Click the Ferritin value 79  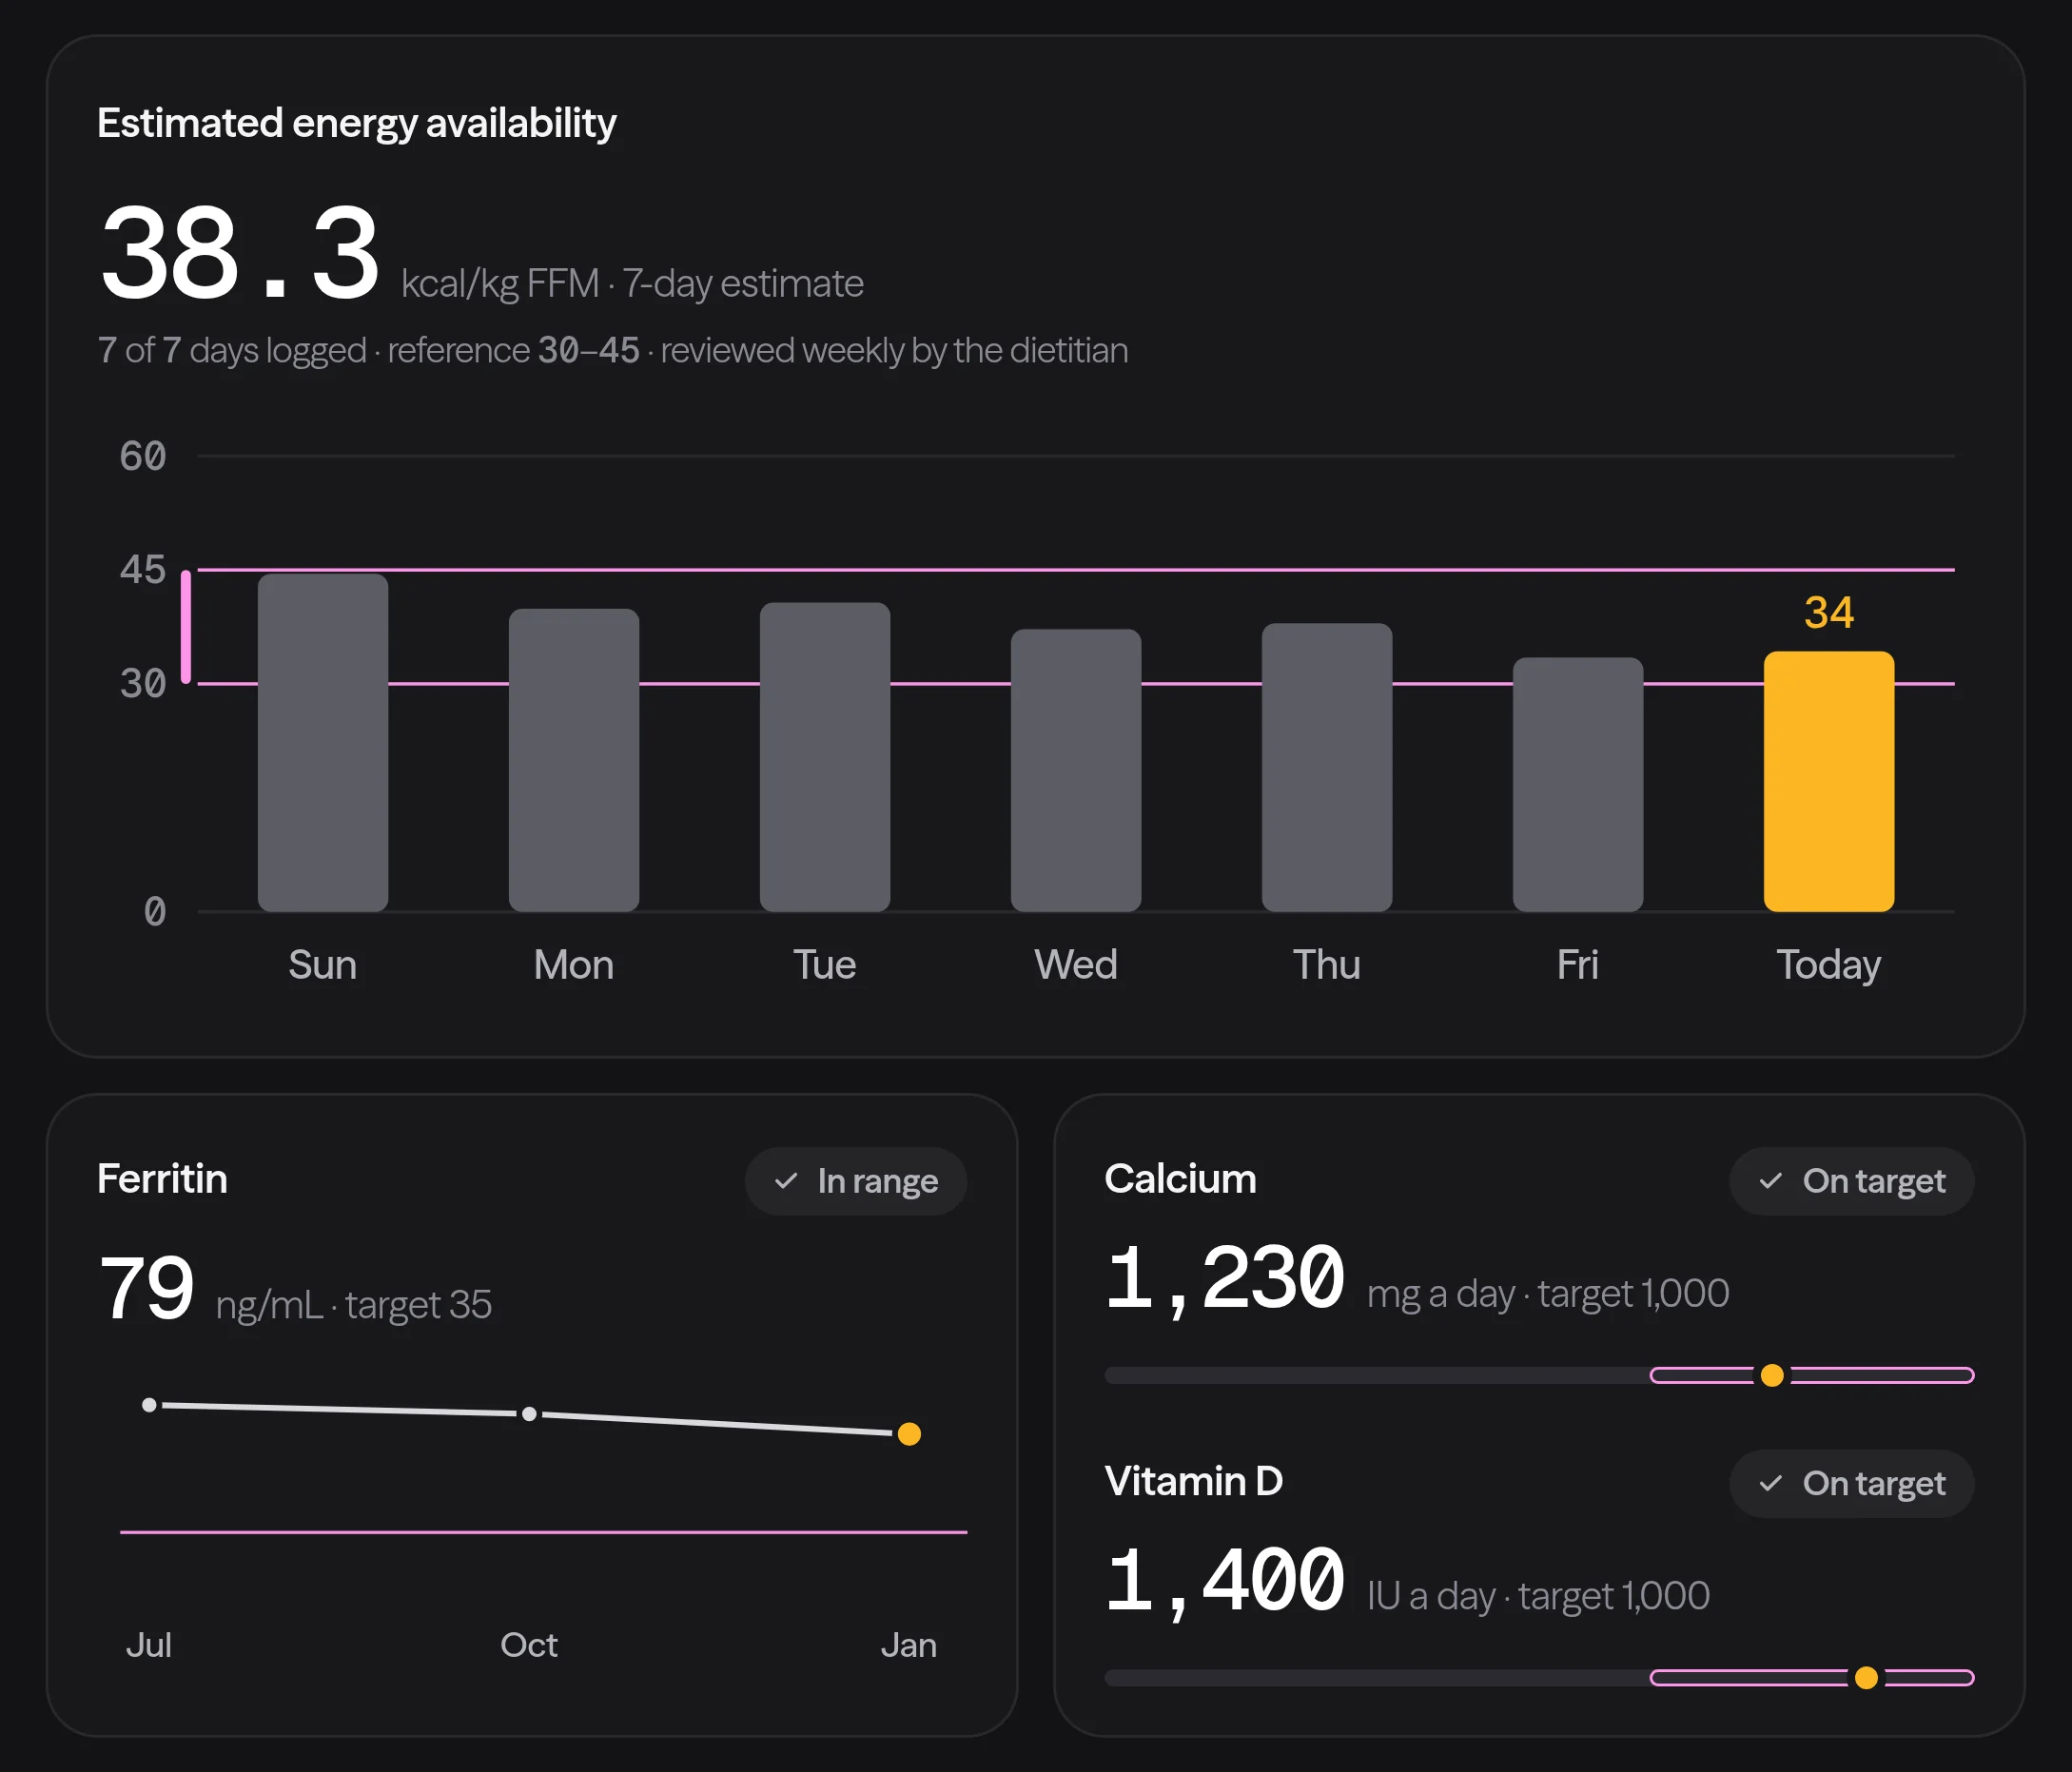[147, 1288]
